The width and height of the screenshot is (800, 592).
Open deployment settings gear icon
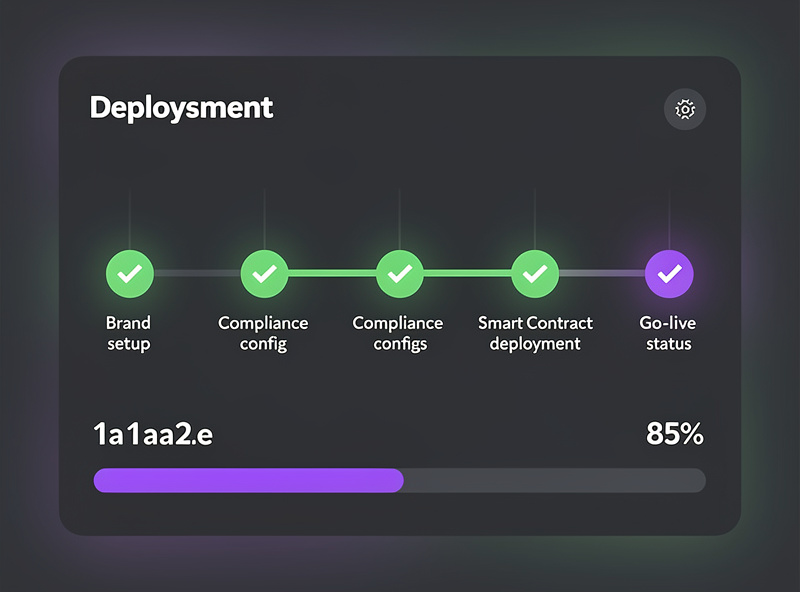click(685, 110)
